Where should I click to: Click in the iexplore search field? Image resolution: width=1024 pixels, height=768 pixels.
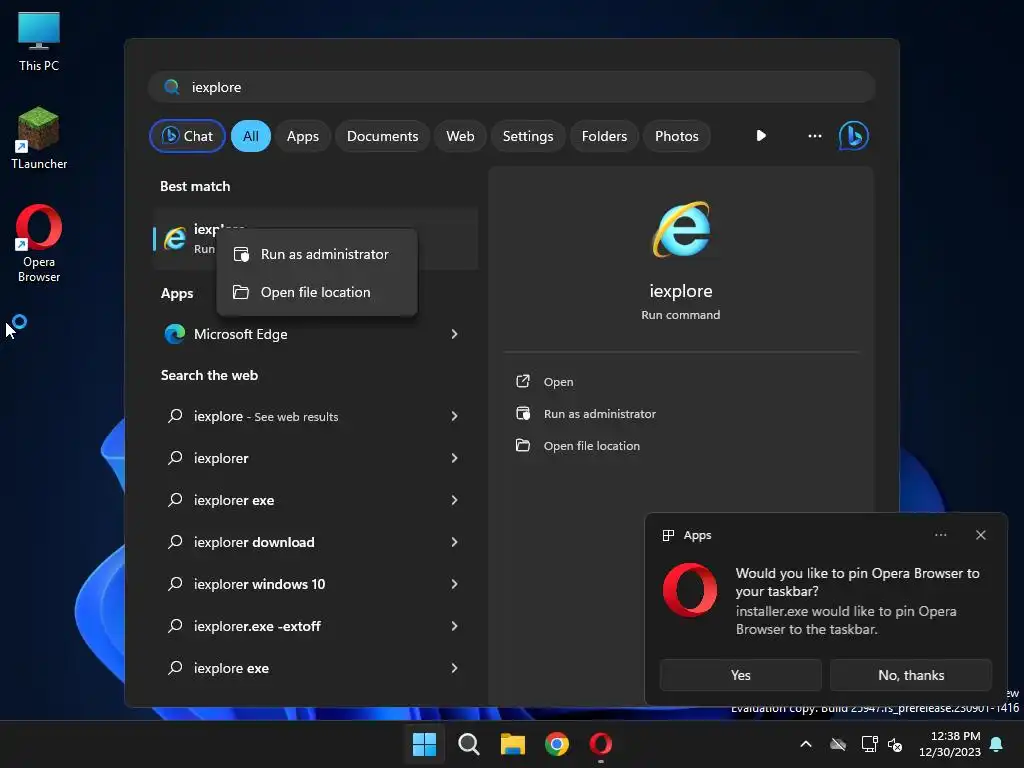click(x=511, y=87)
